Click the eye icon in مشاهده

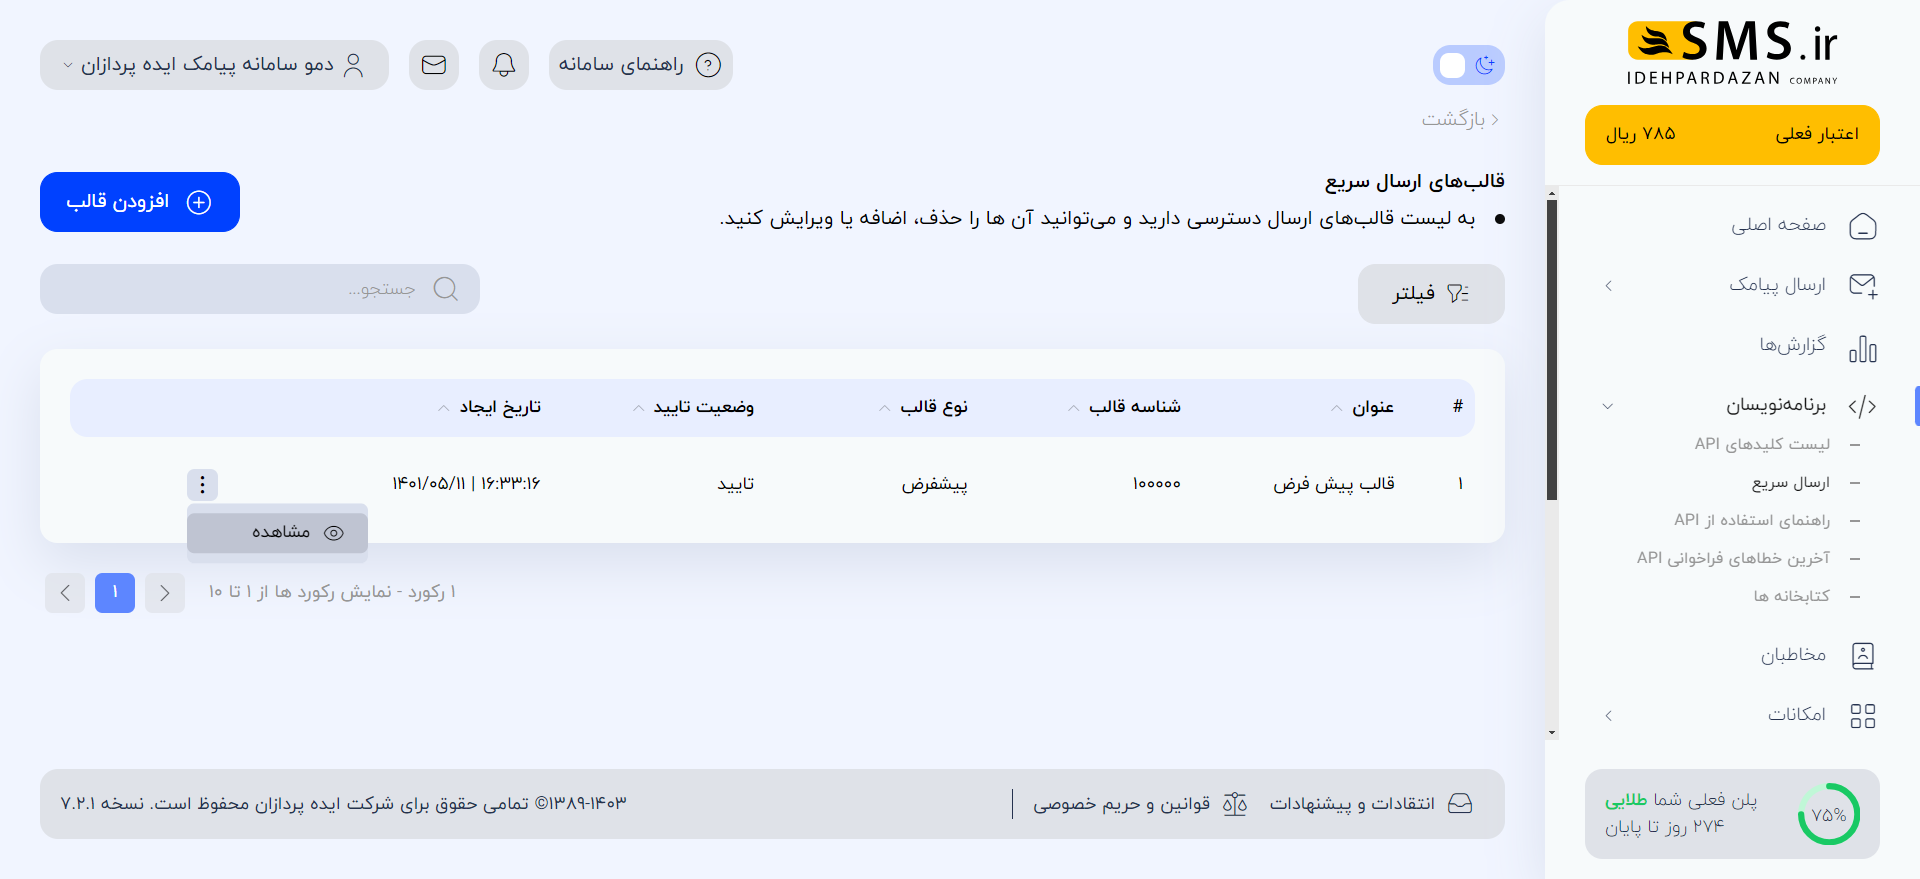(x=334, y=533)
